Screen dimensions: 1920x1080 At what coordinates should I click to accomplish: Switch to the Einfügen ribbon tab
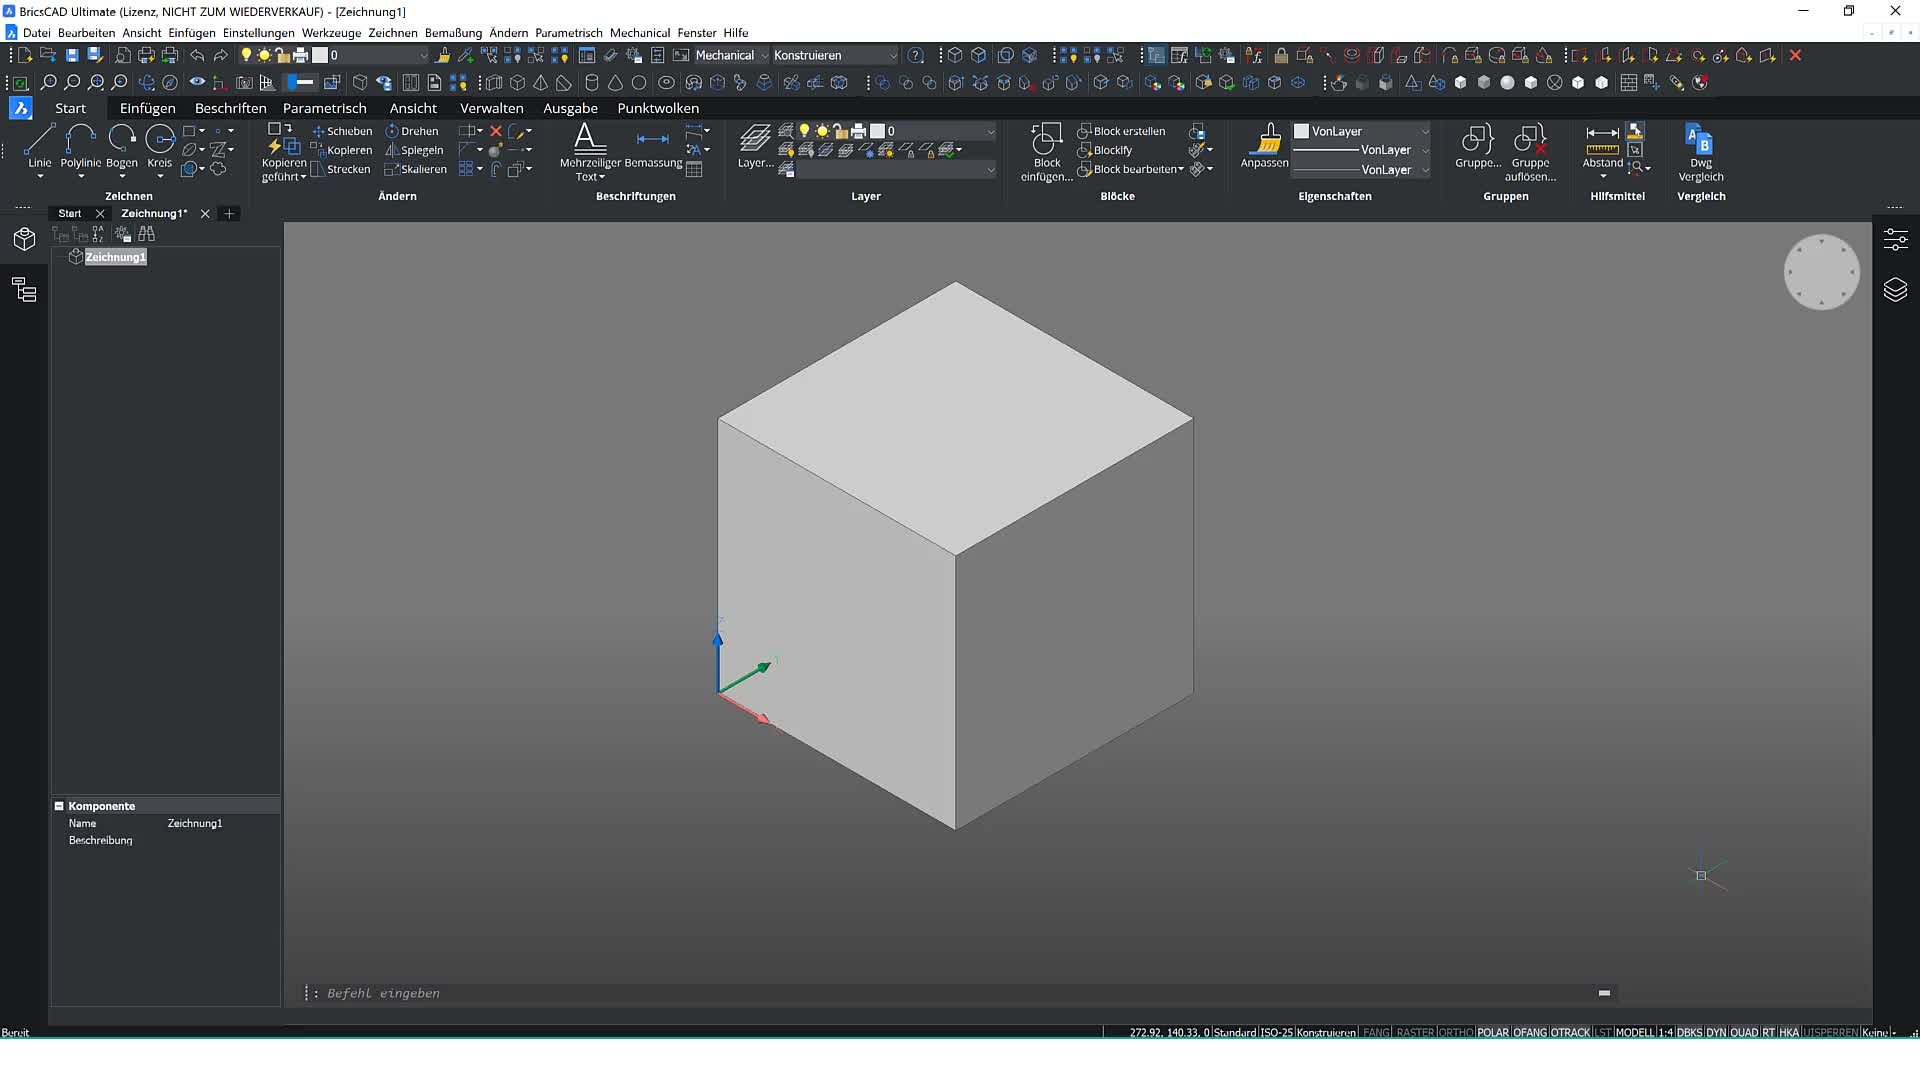147,108
